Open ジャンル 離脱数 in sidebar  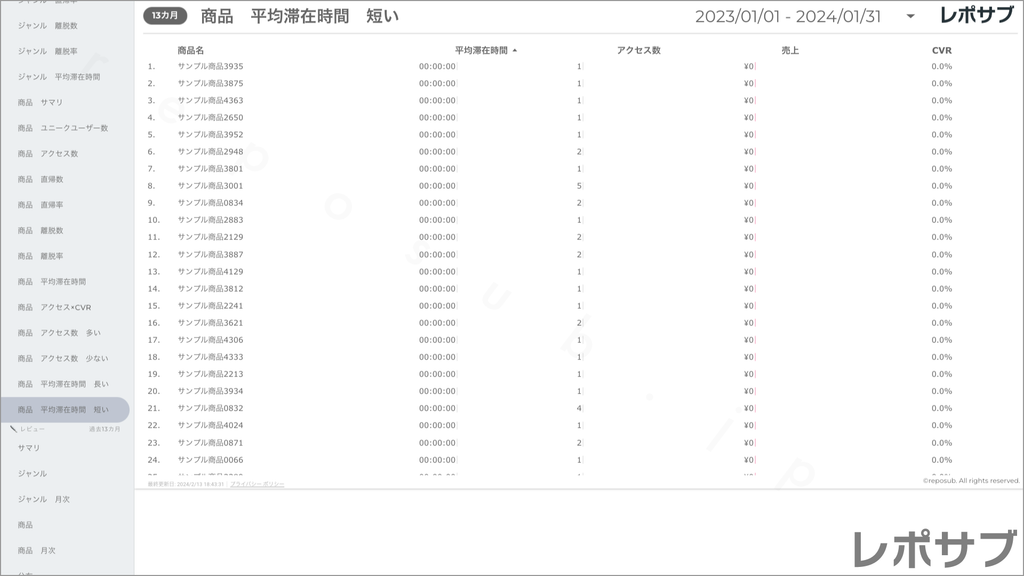(48, 25)
